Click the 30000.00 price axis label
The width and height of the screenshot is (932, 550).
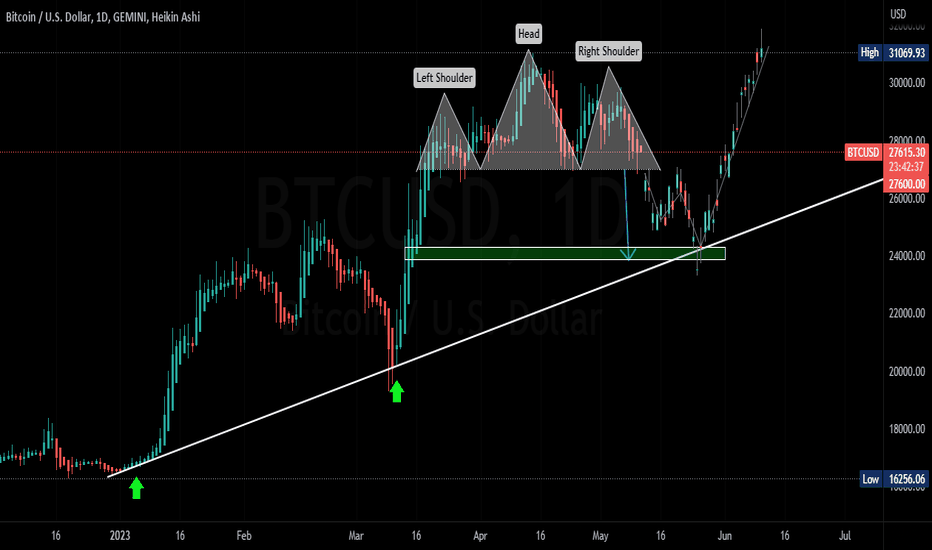click(x=906, y=83)
